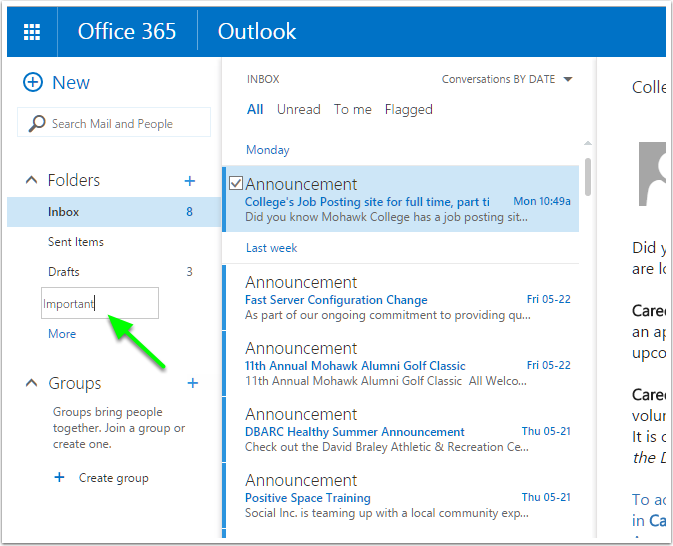The width and height of the screenshot is (673, 546).
Task: Click the search magnifier icon
Action: 37,124
